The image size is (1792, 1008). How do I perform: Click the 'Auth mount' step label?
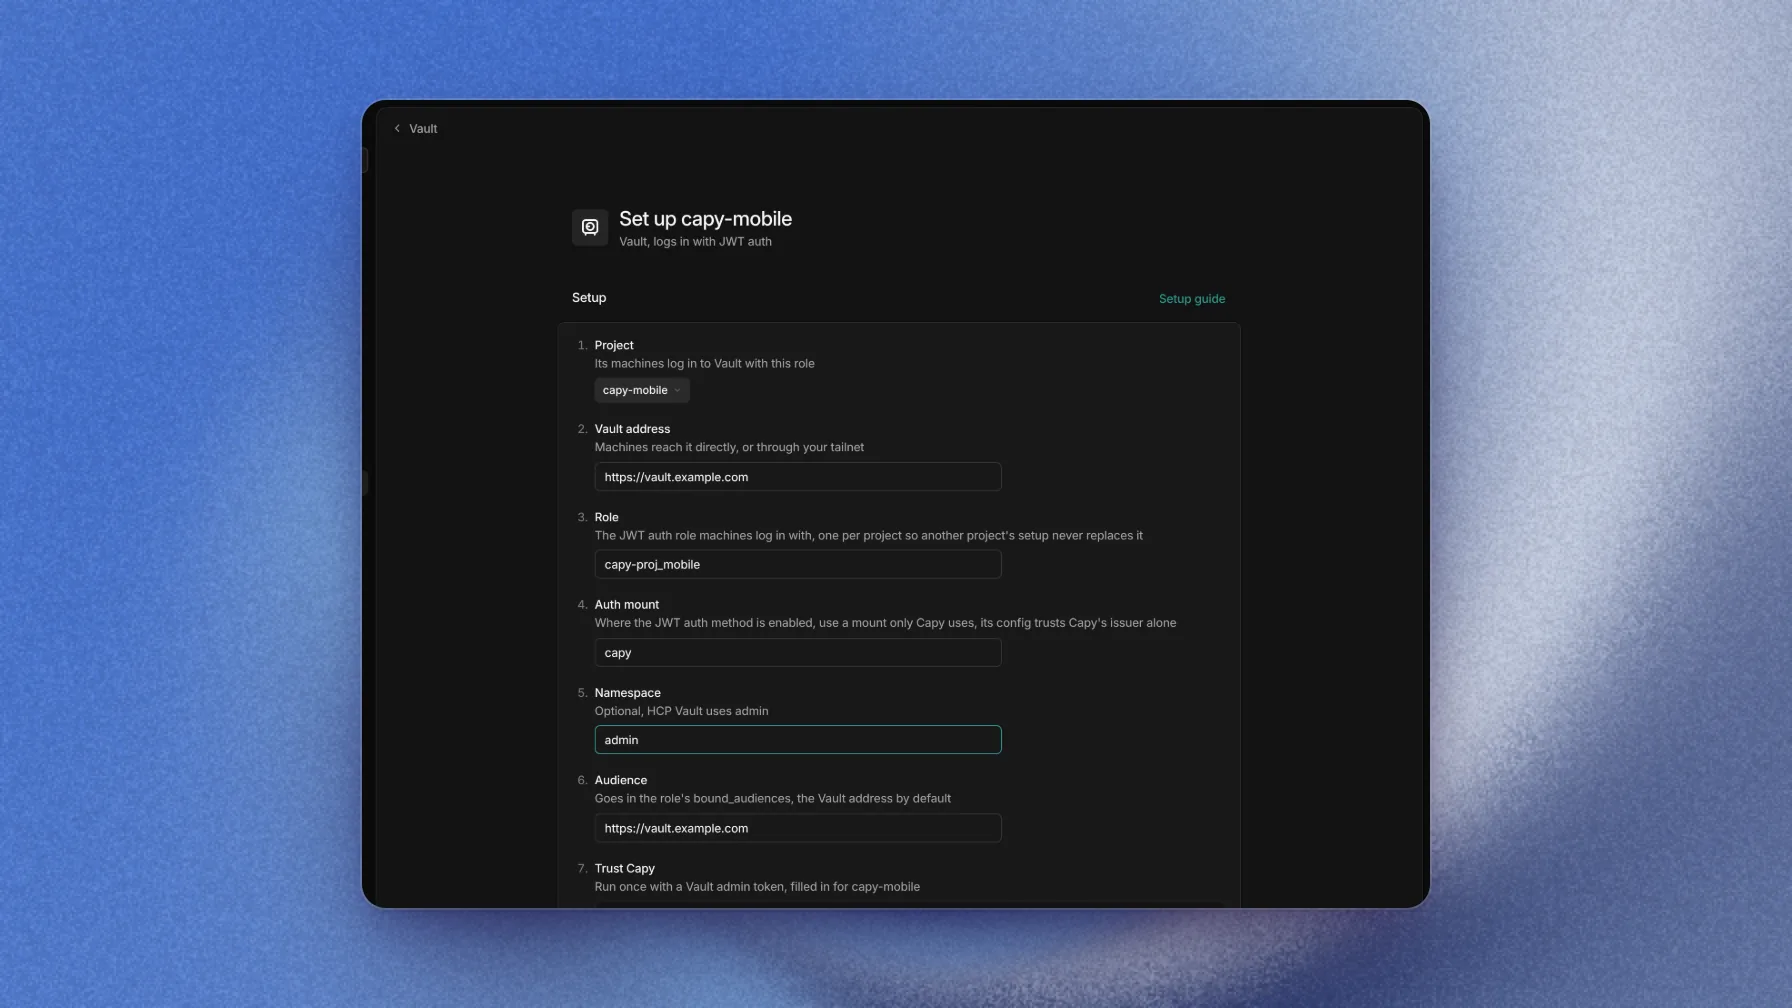(627, 605)
